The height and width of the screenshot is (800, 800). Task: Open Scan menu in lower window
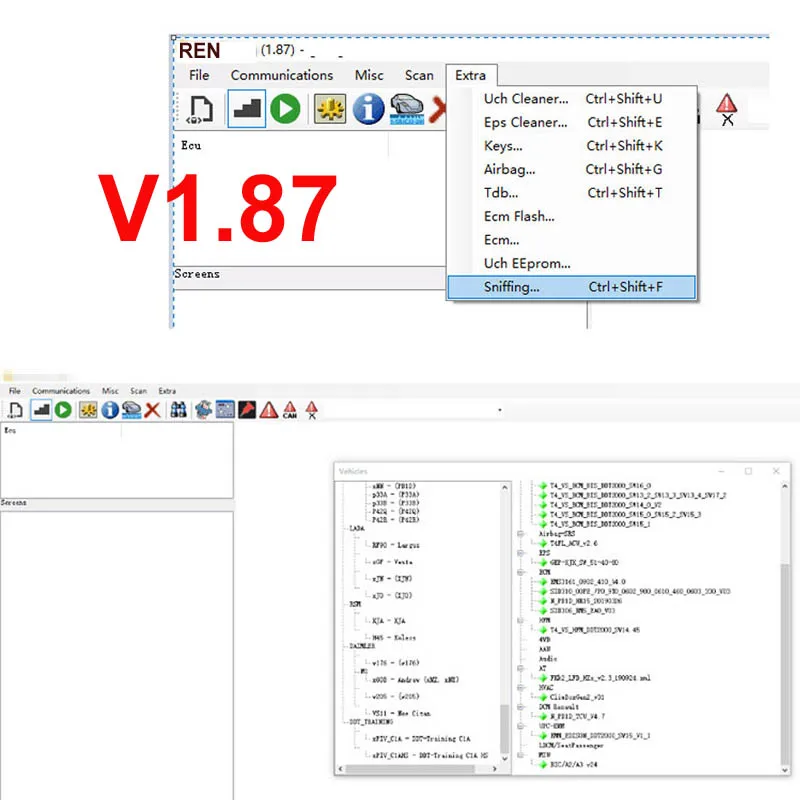coord(138,391)
